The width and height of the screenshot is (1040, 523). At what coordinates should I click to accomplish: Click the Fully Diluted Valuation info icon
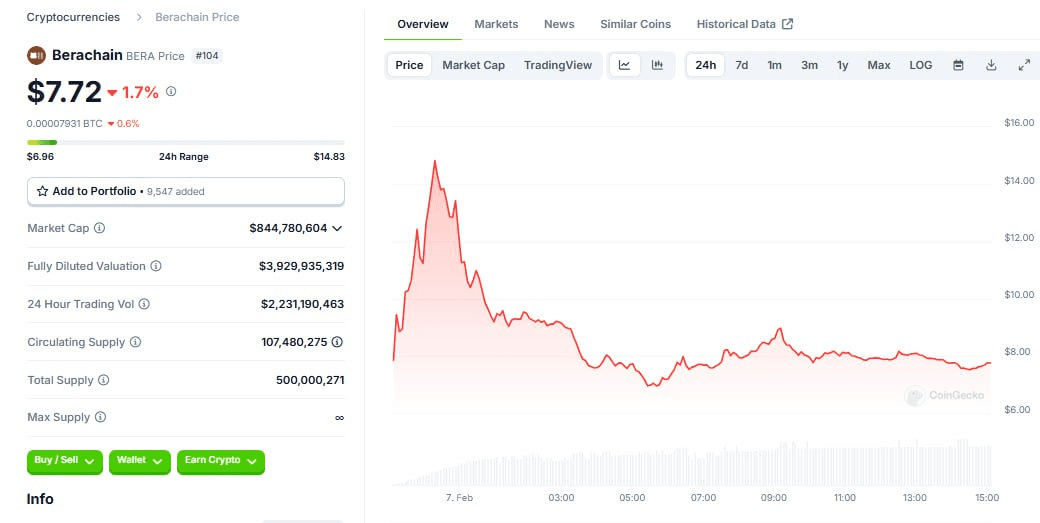click(156, 266)
